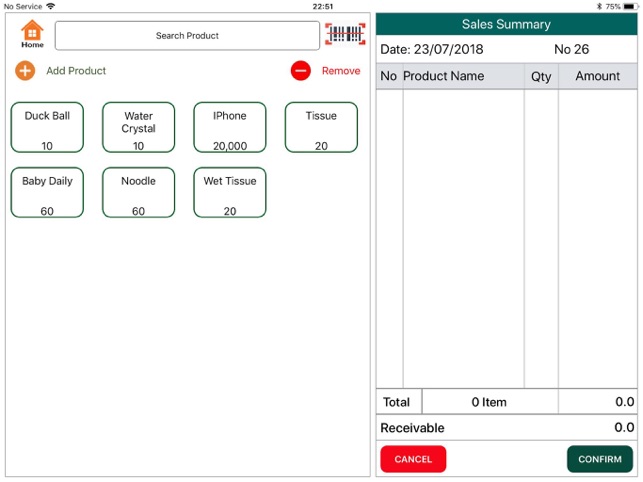This screenshot has width=643, height=482.
Task: Add Duck Ball to the sale
Action: point(47,127)
